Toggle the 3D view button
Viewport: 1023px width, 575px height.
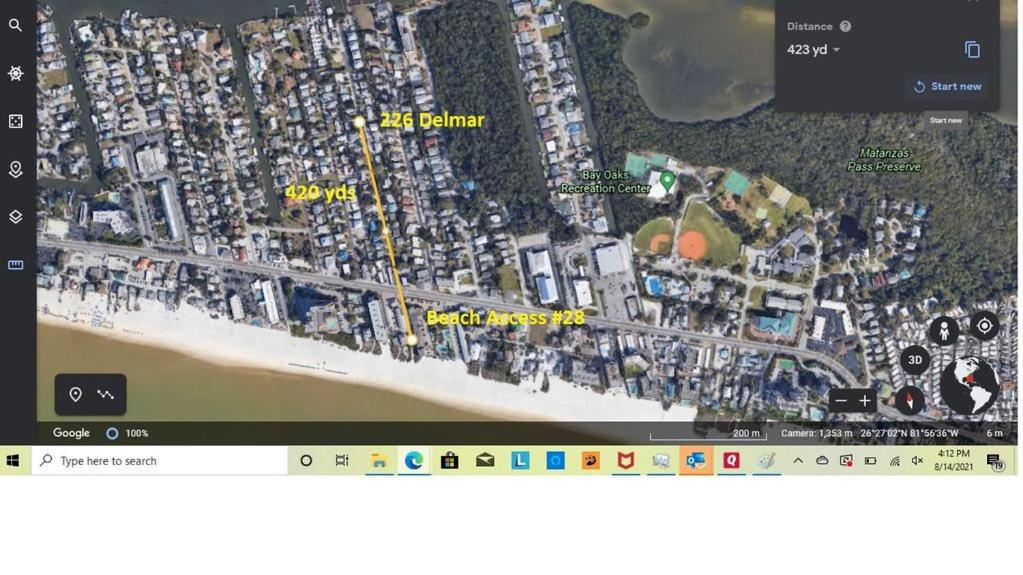tap(915, 360)
